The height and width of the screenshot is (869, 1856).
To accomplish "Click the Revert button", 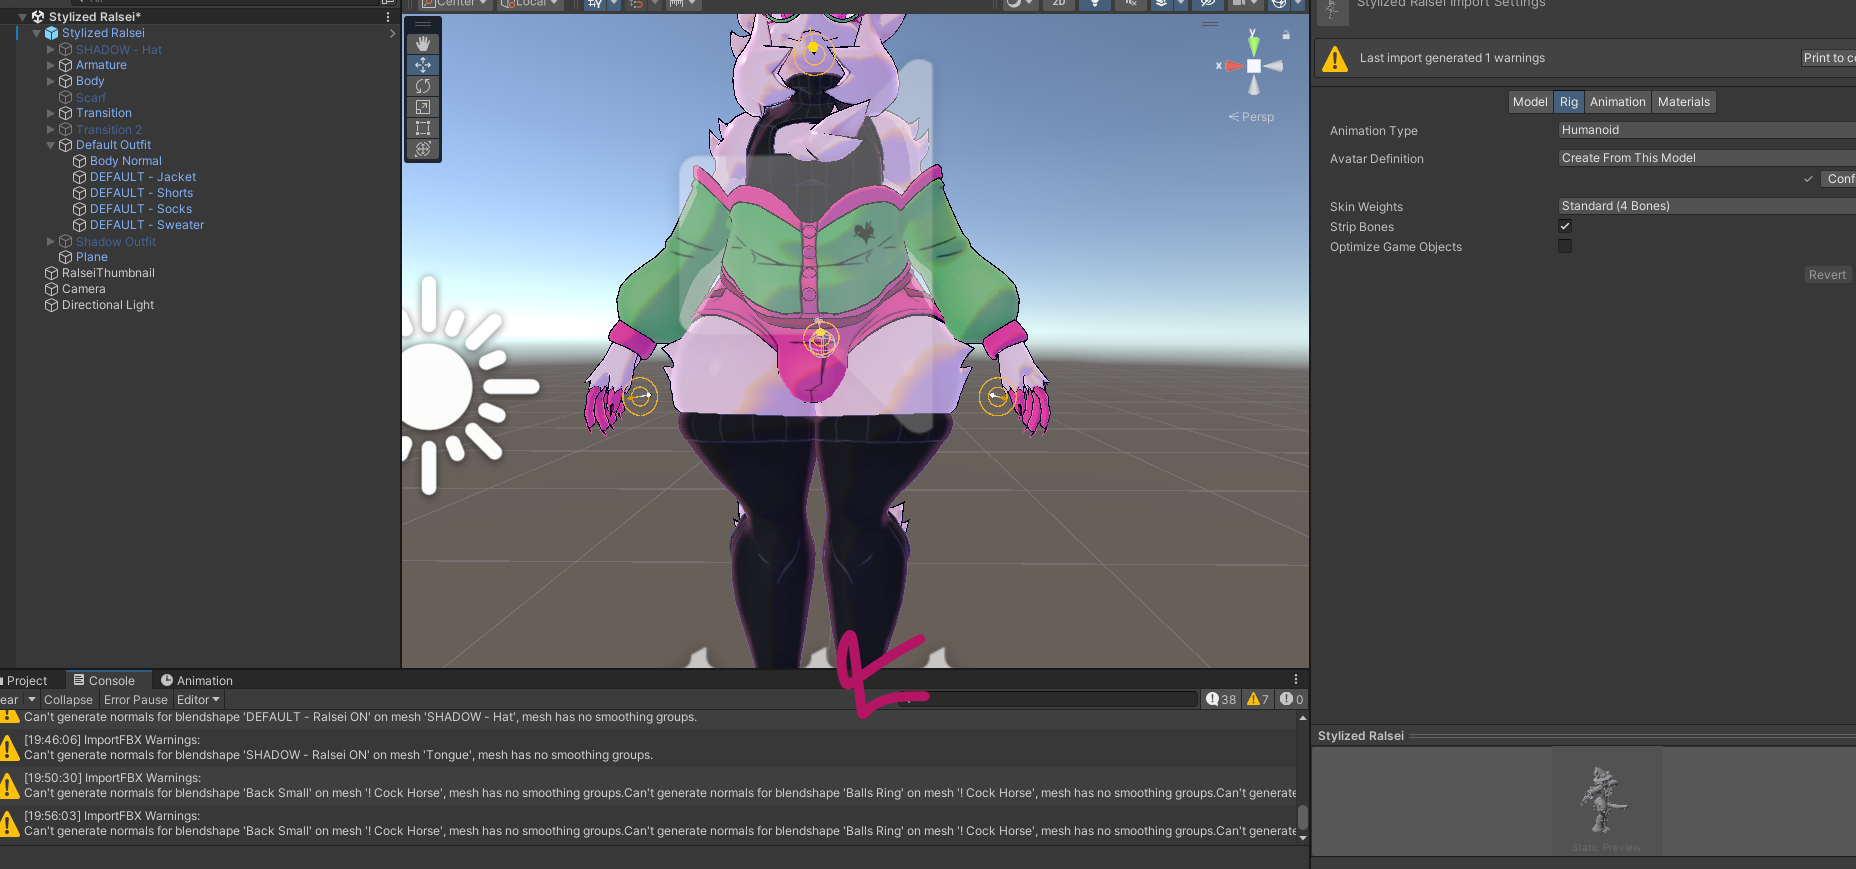I will pos(1827,275).
